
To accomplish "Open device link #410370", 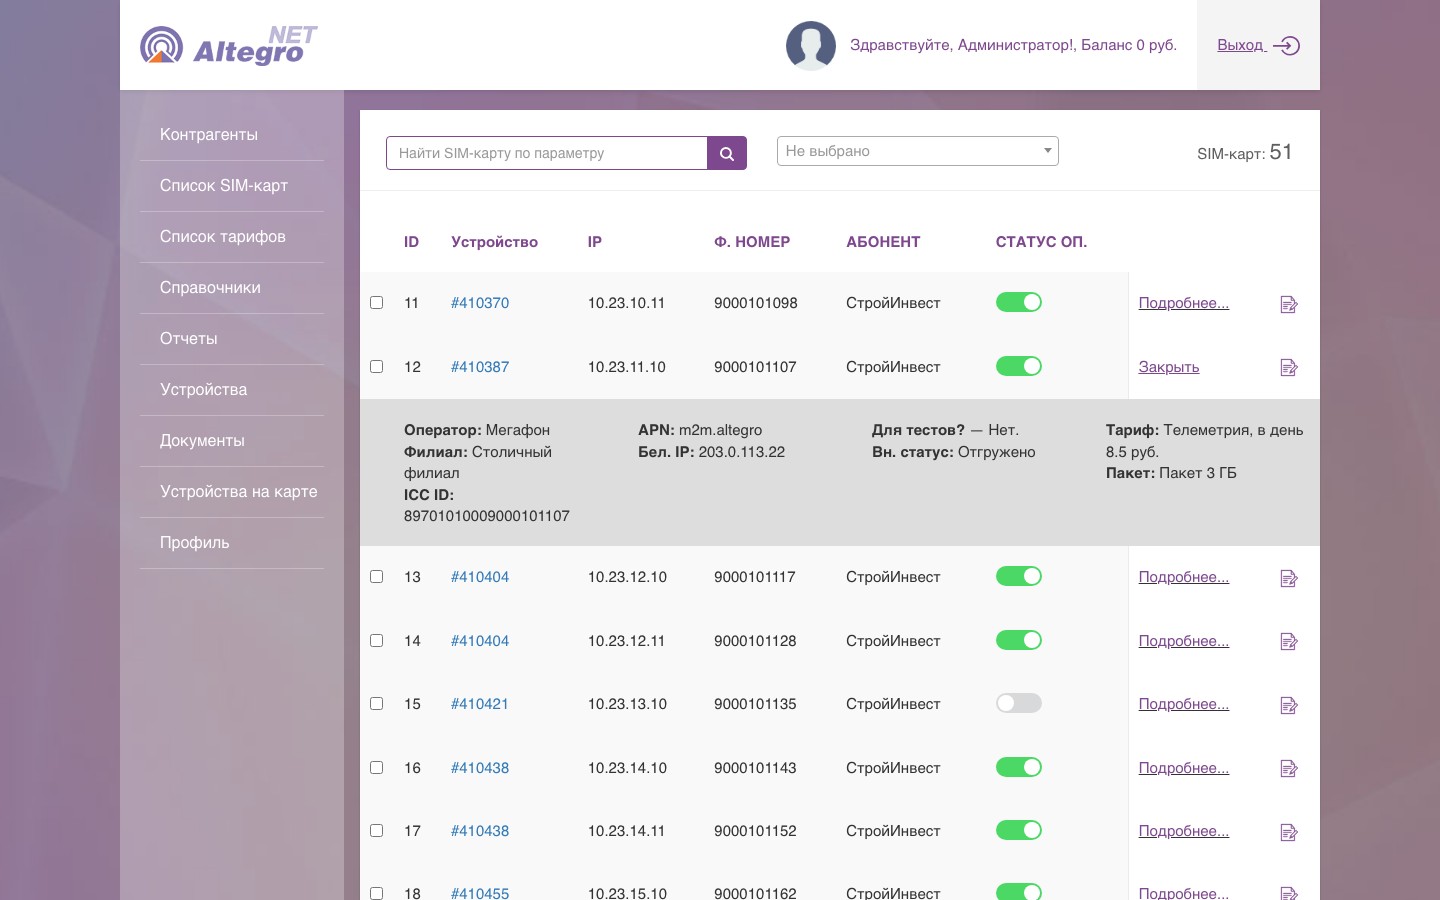I will [480, 303].
